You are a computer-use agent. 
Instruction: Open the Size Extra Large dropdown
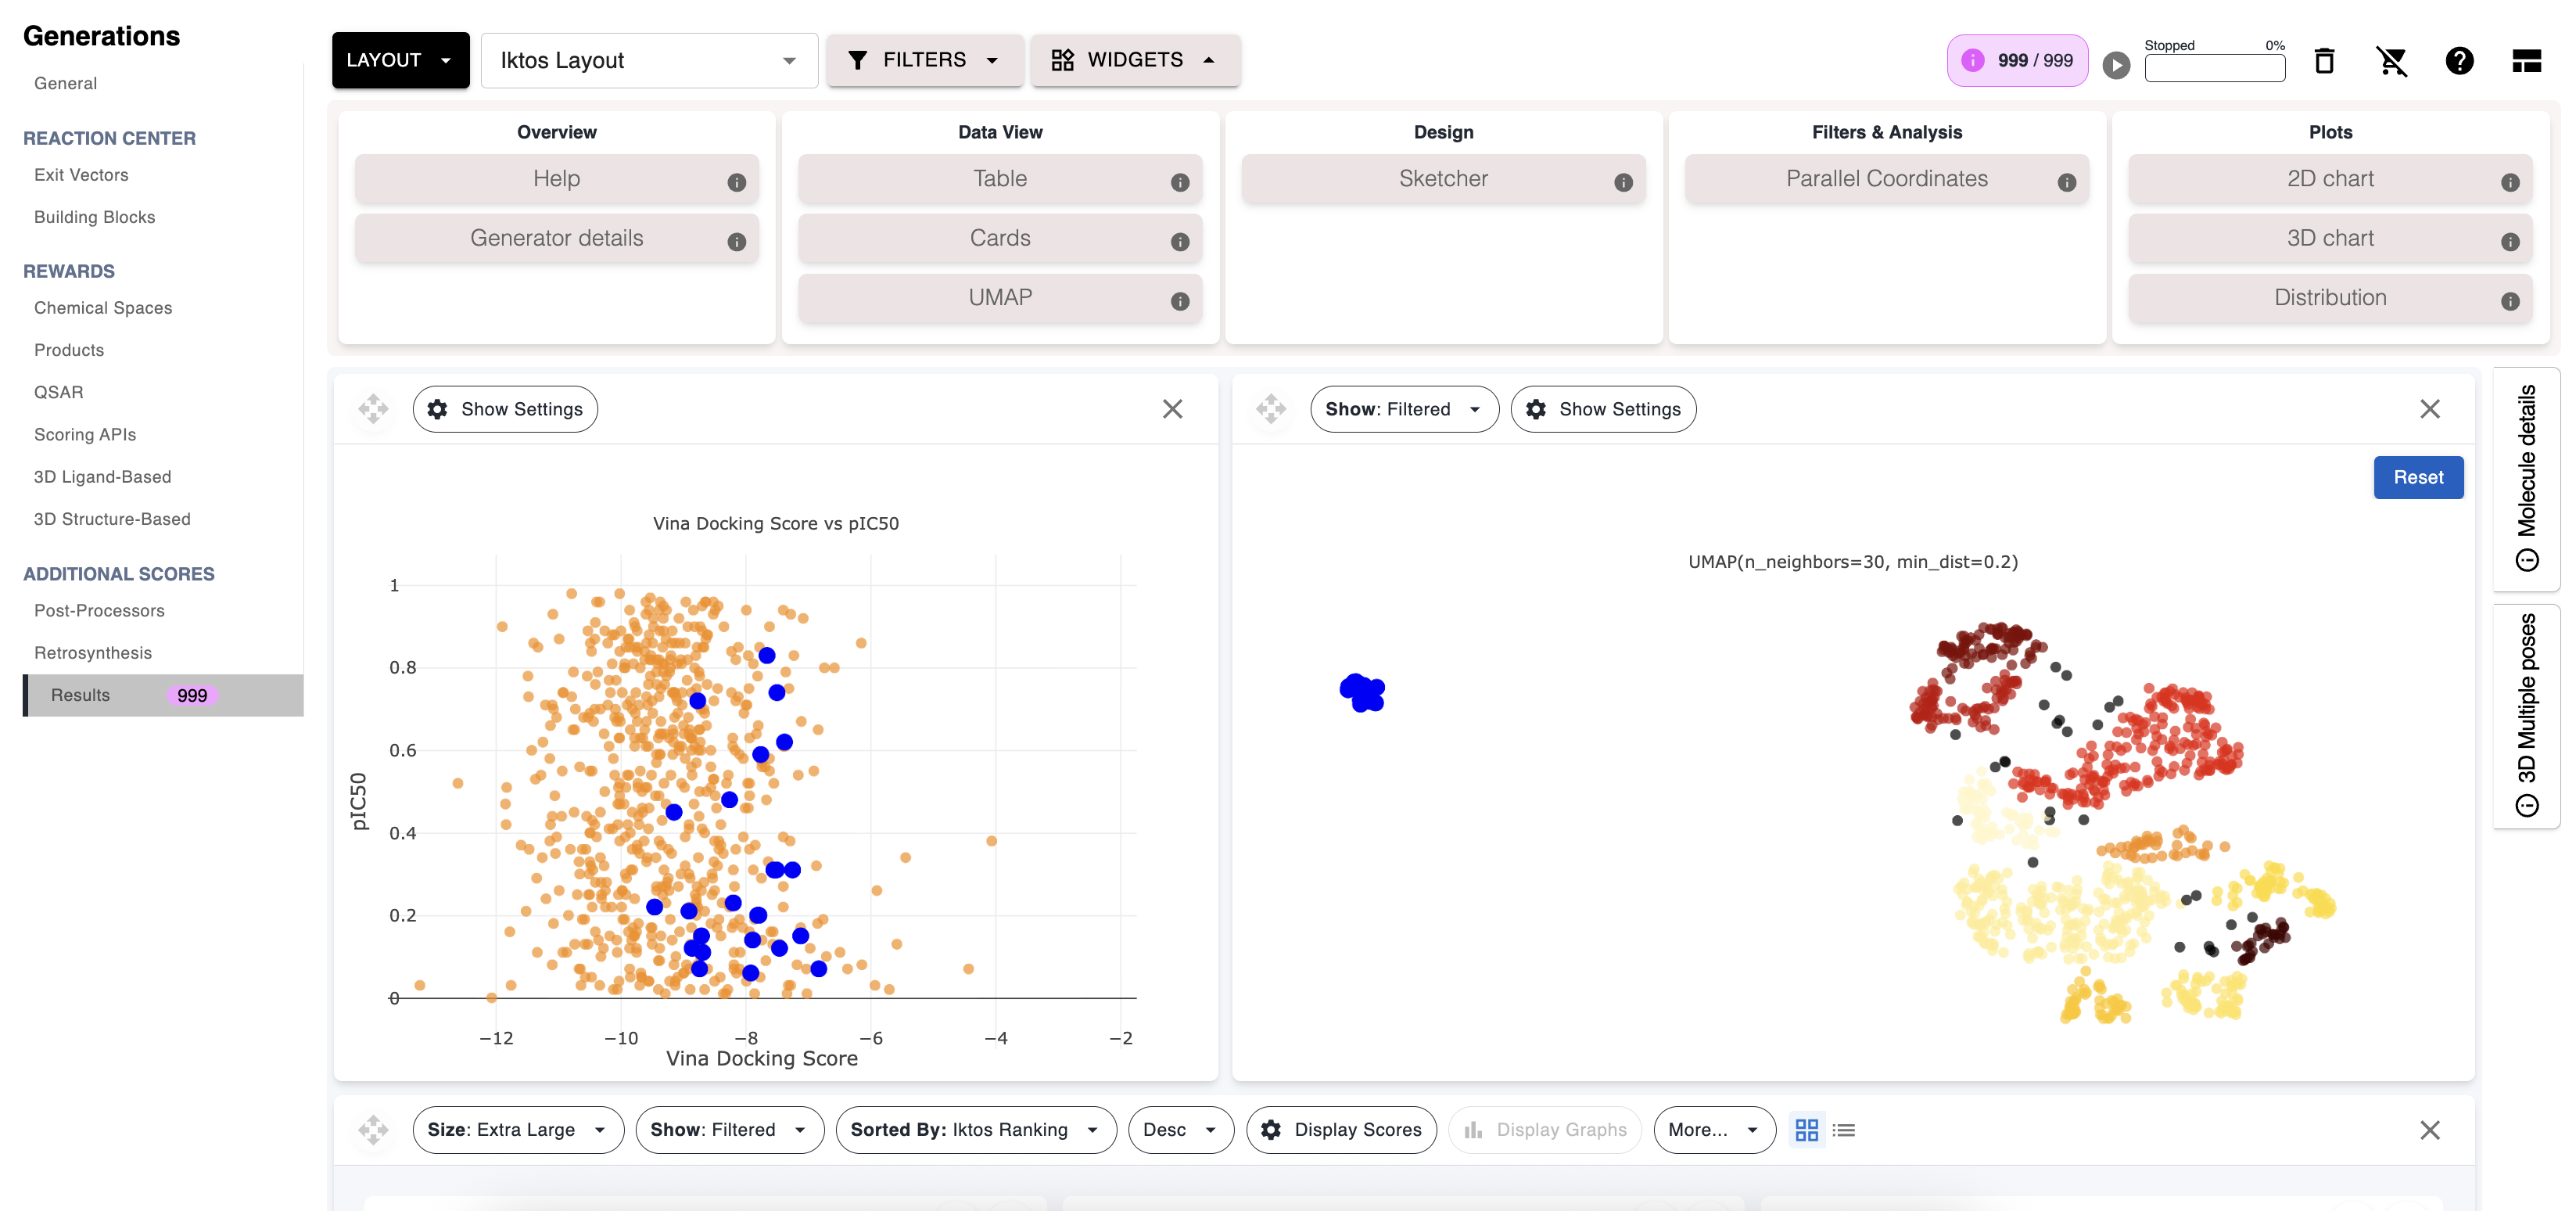(x=517, y=1130)
